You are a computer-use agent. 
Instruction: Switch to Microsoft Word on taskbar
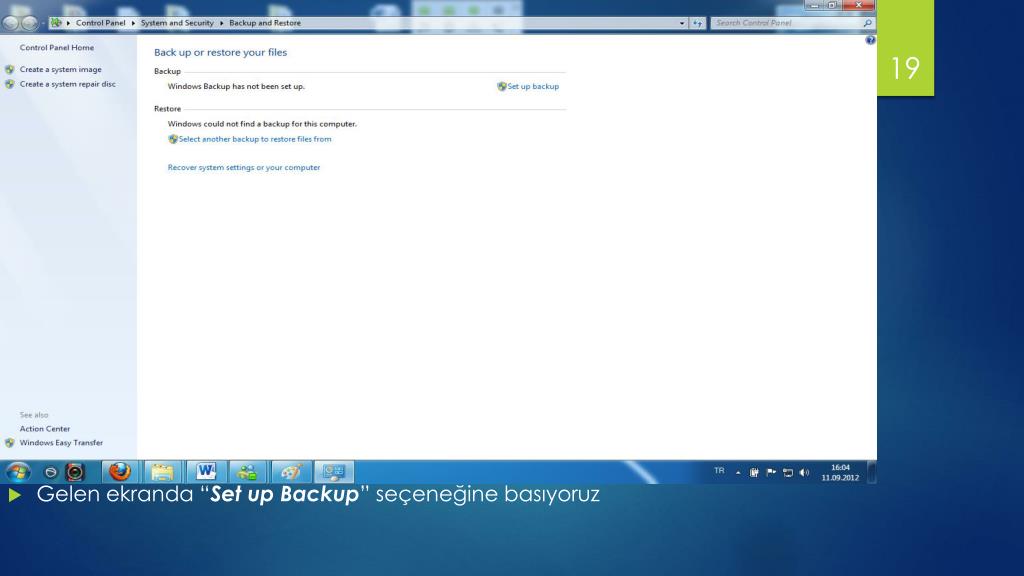[206, 472]
